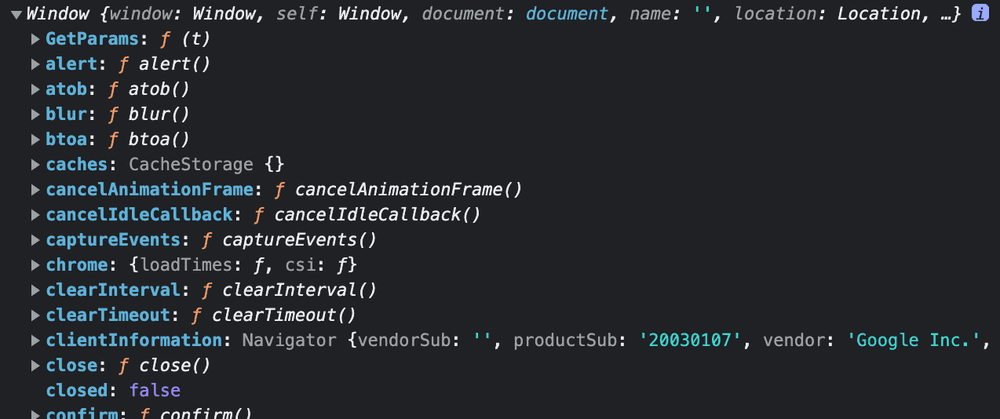Expand the chrome object with loadTimes
1000x419 pixels.
[36, 265]
